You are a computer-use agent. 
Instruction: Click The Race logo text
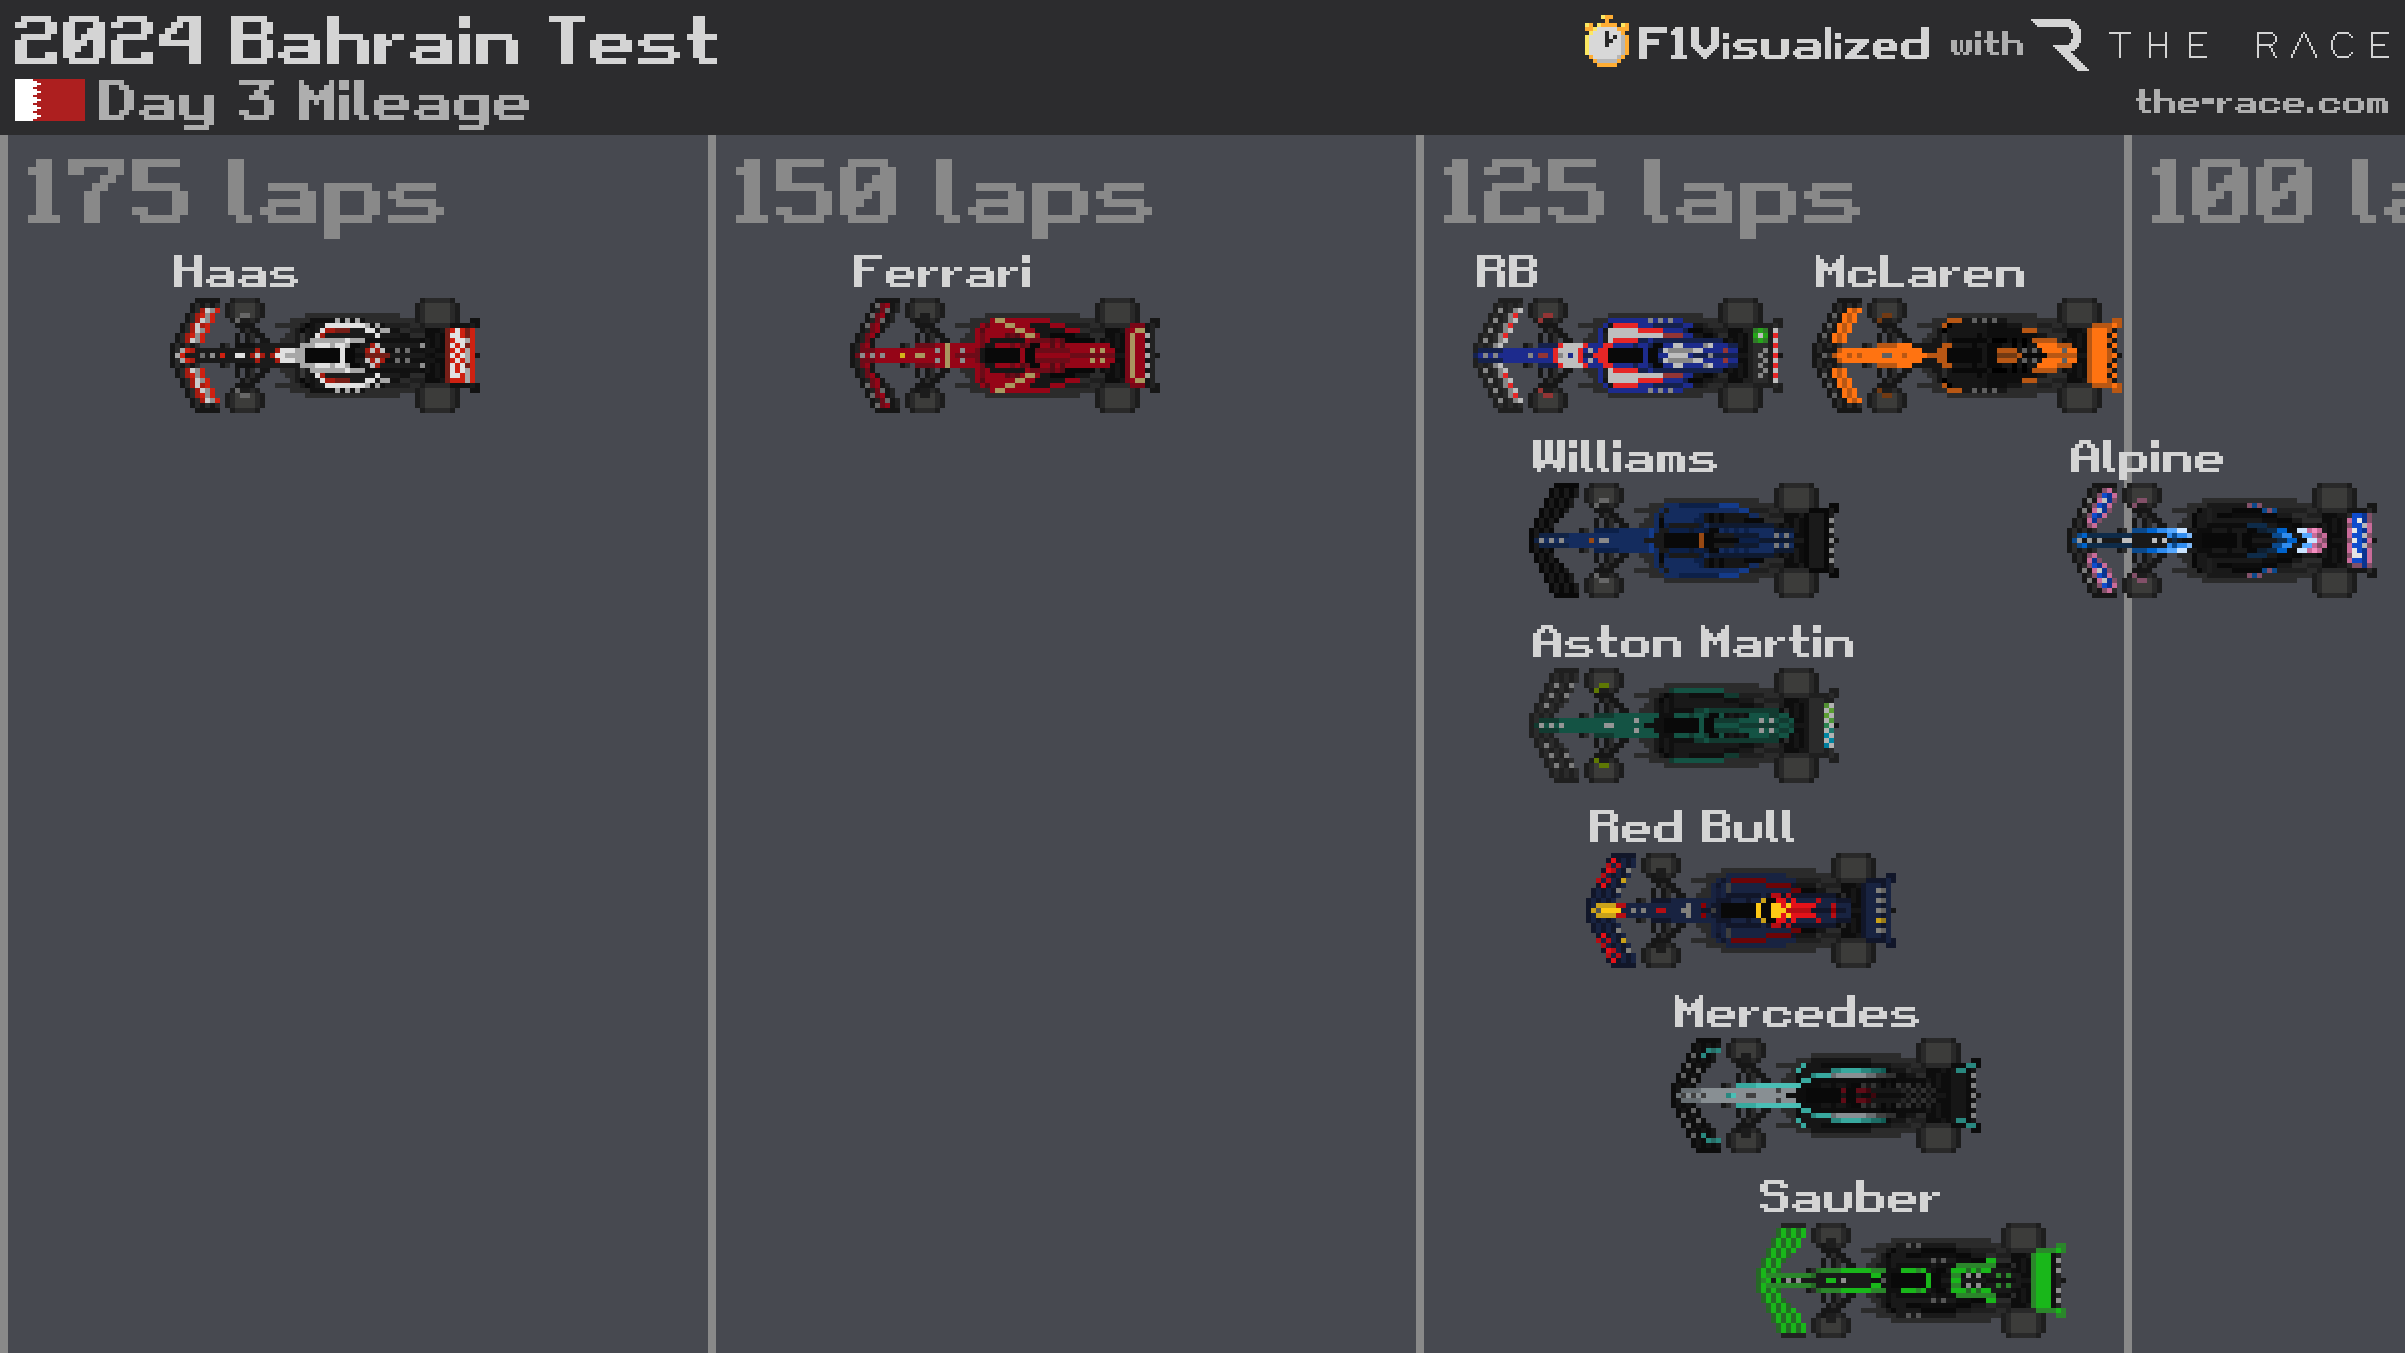click(x=2212, y=45)
